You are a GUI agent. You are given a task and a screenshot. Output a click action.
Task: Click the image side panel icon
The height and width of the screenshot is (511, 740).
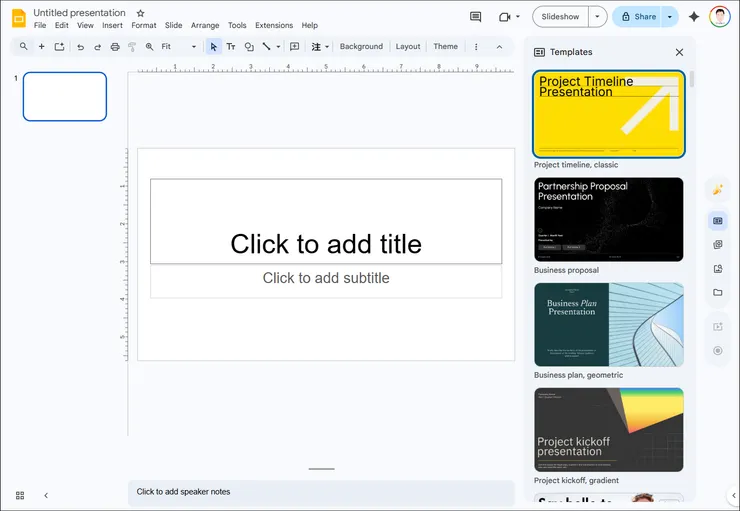click(x=717, y=268)
